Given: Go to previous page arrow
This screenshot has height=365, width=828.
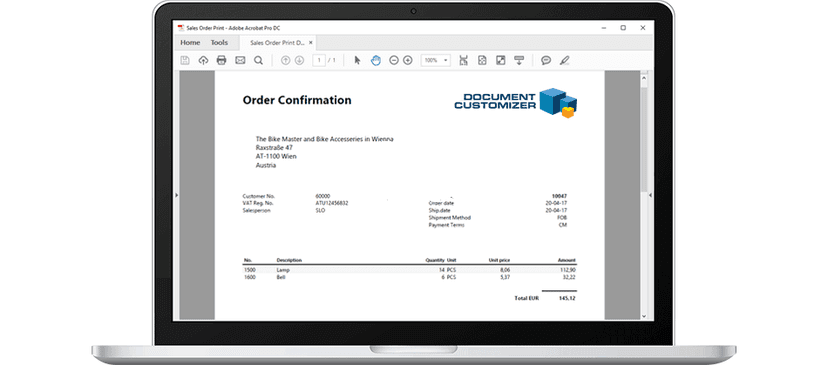Looking at the screenshot, I should (286, 60).
